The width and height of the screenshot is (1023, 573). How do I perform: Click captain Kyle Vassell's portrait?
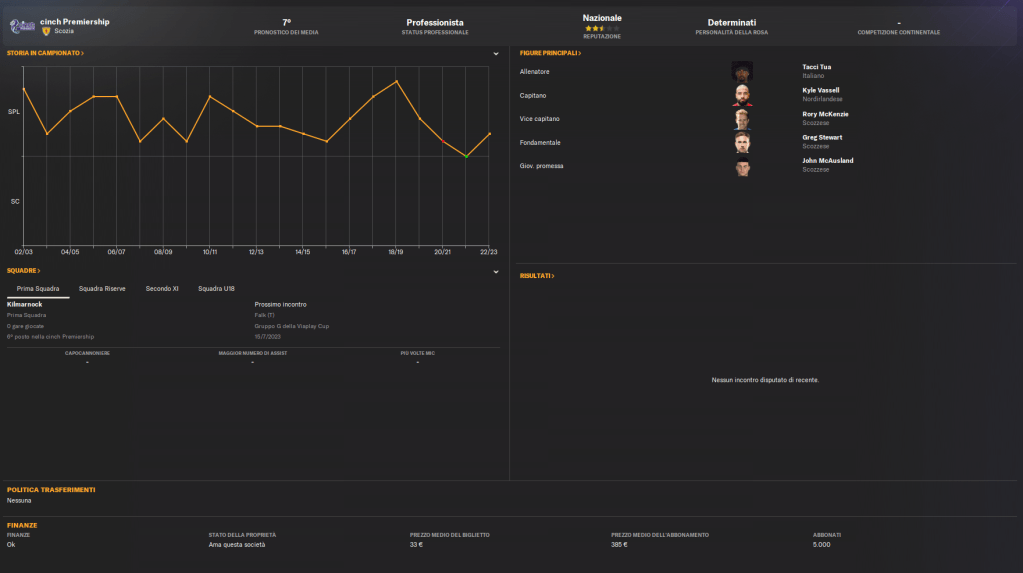click(x=742, y=95)
